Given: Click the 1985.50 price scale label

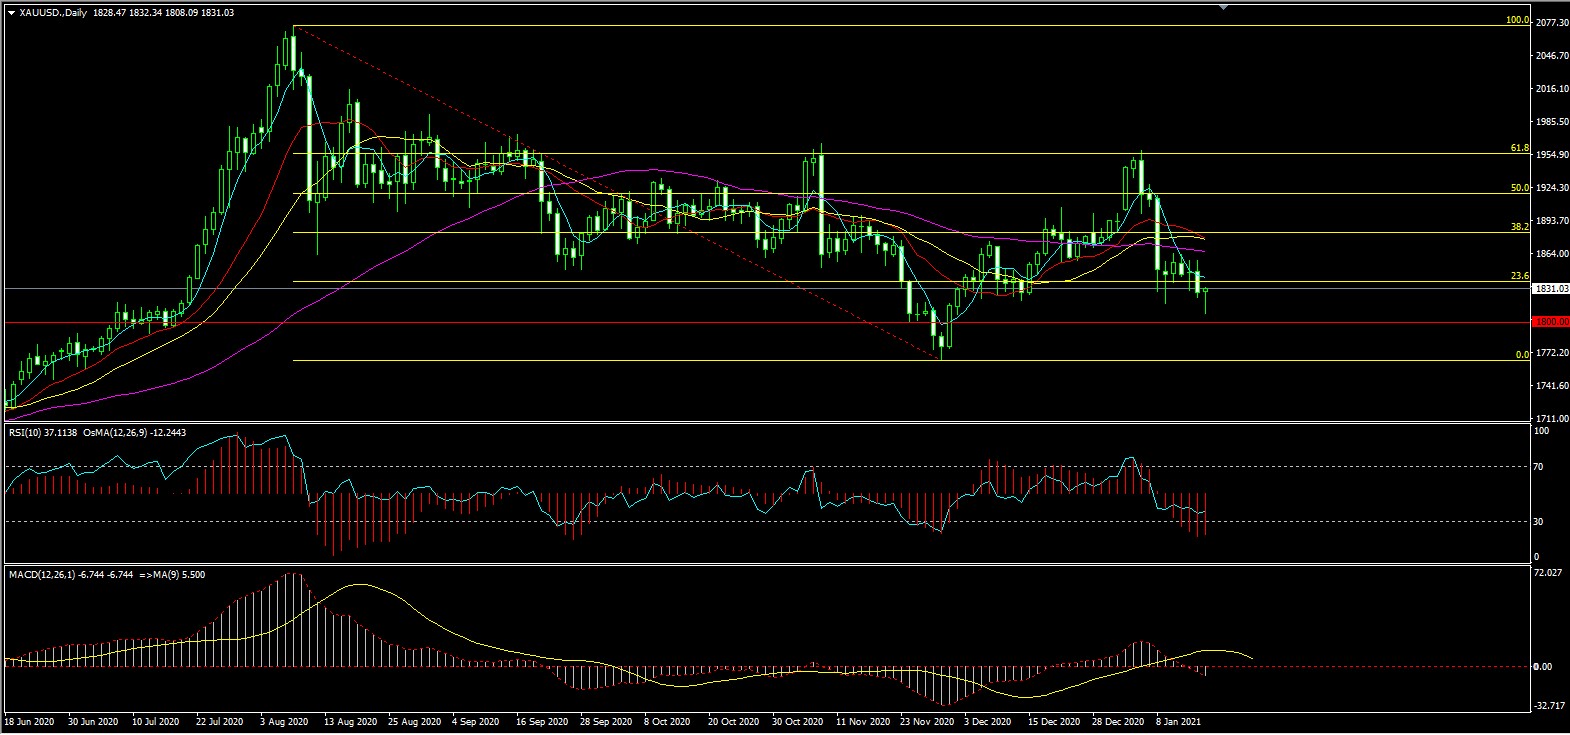Looking at the screenshot, I should point(1551,122).
